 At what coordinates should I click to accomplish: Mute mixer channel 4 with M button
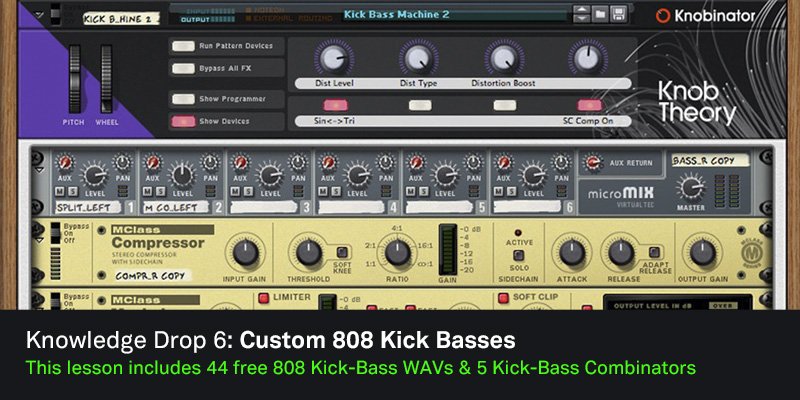(x=323, y=191)
